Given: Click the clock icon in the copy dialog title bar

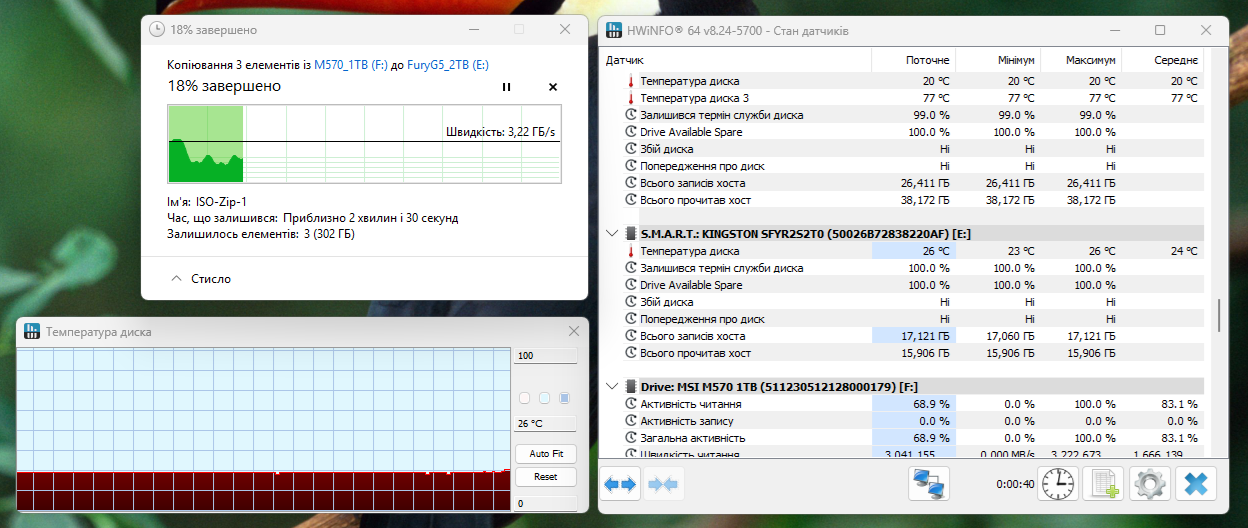Looking at the screenshot, I should click(157, 30).
